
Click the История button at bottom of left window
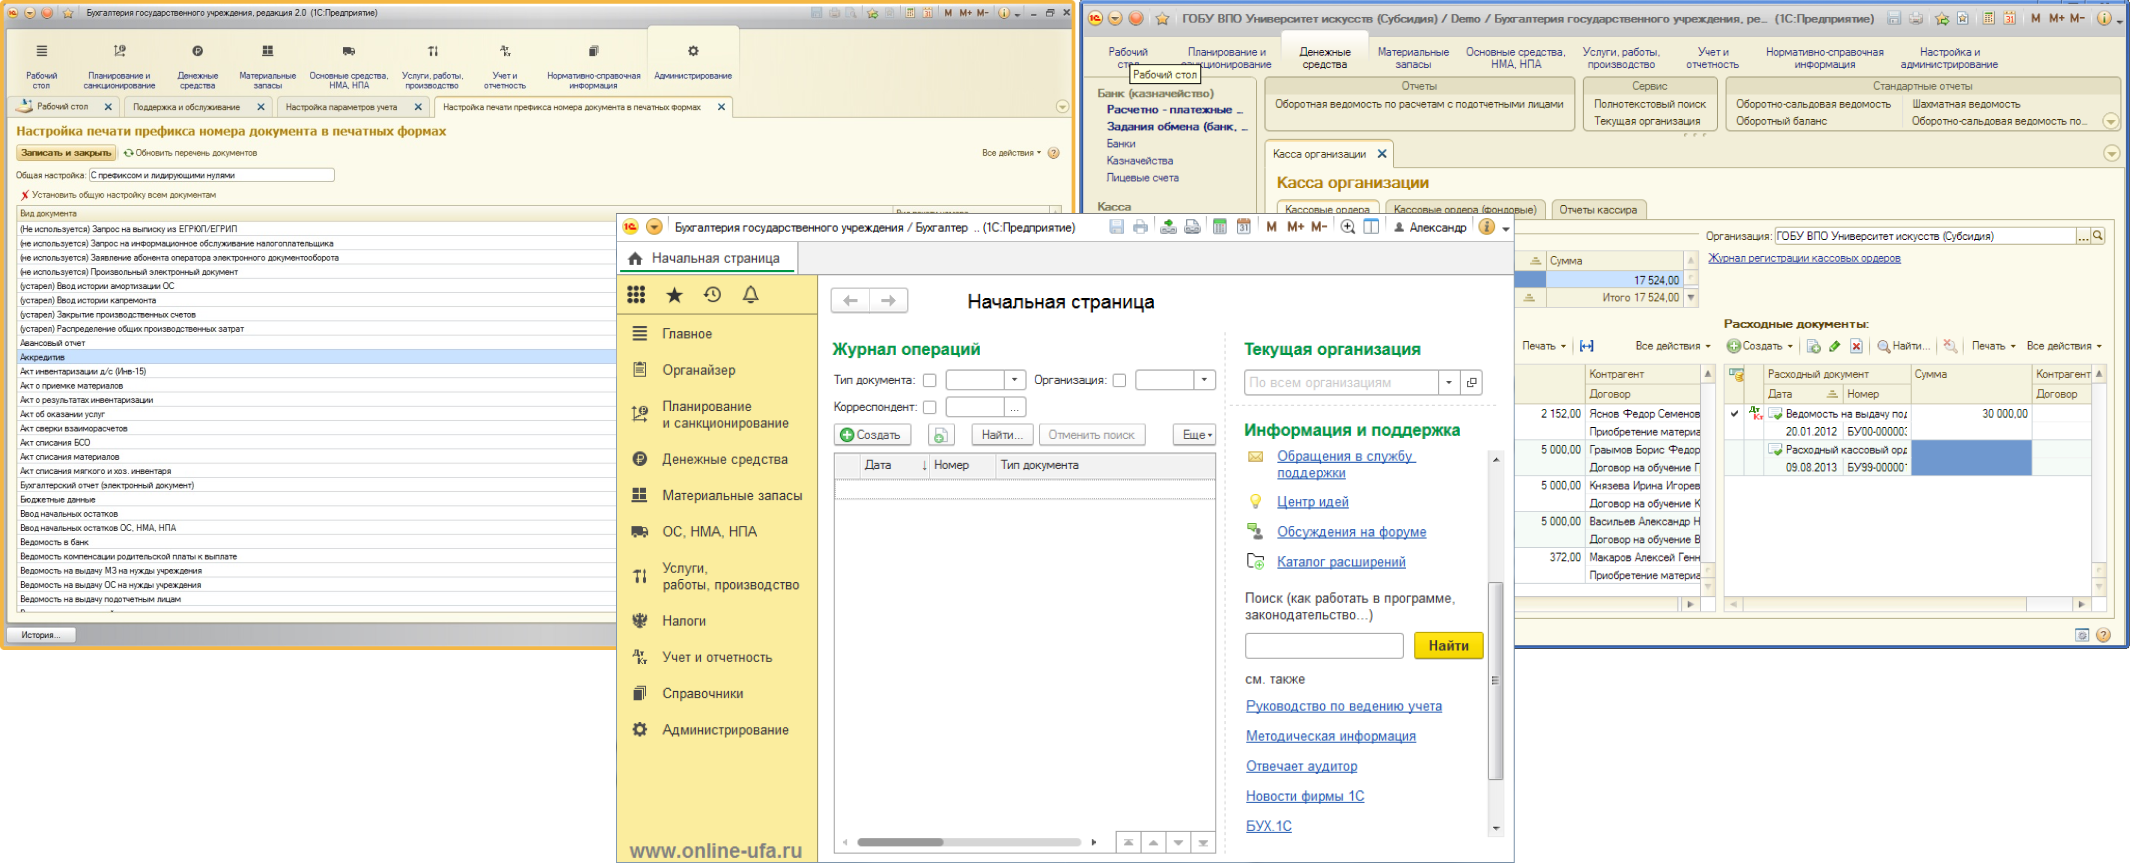41,635
